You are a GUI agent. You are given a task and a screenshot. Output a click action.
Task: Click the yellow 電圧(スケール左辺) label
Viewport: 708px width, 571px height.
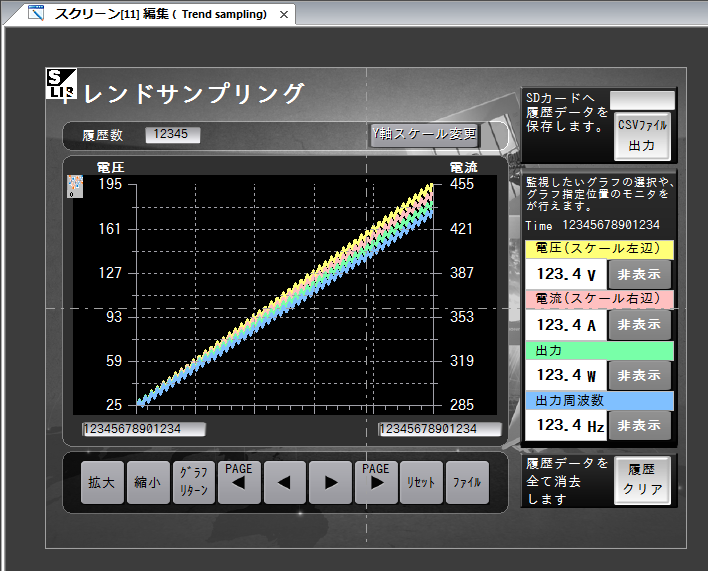pyautogui.click(x=598, y=249)
